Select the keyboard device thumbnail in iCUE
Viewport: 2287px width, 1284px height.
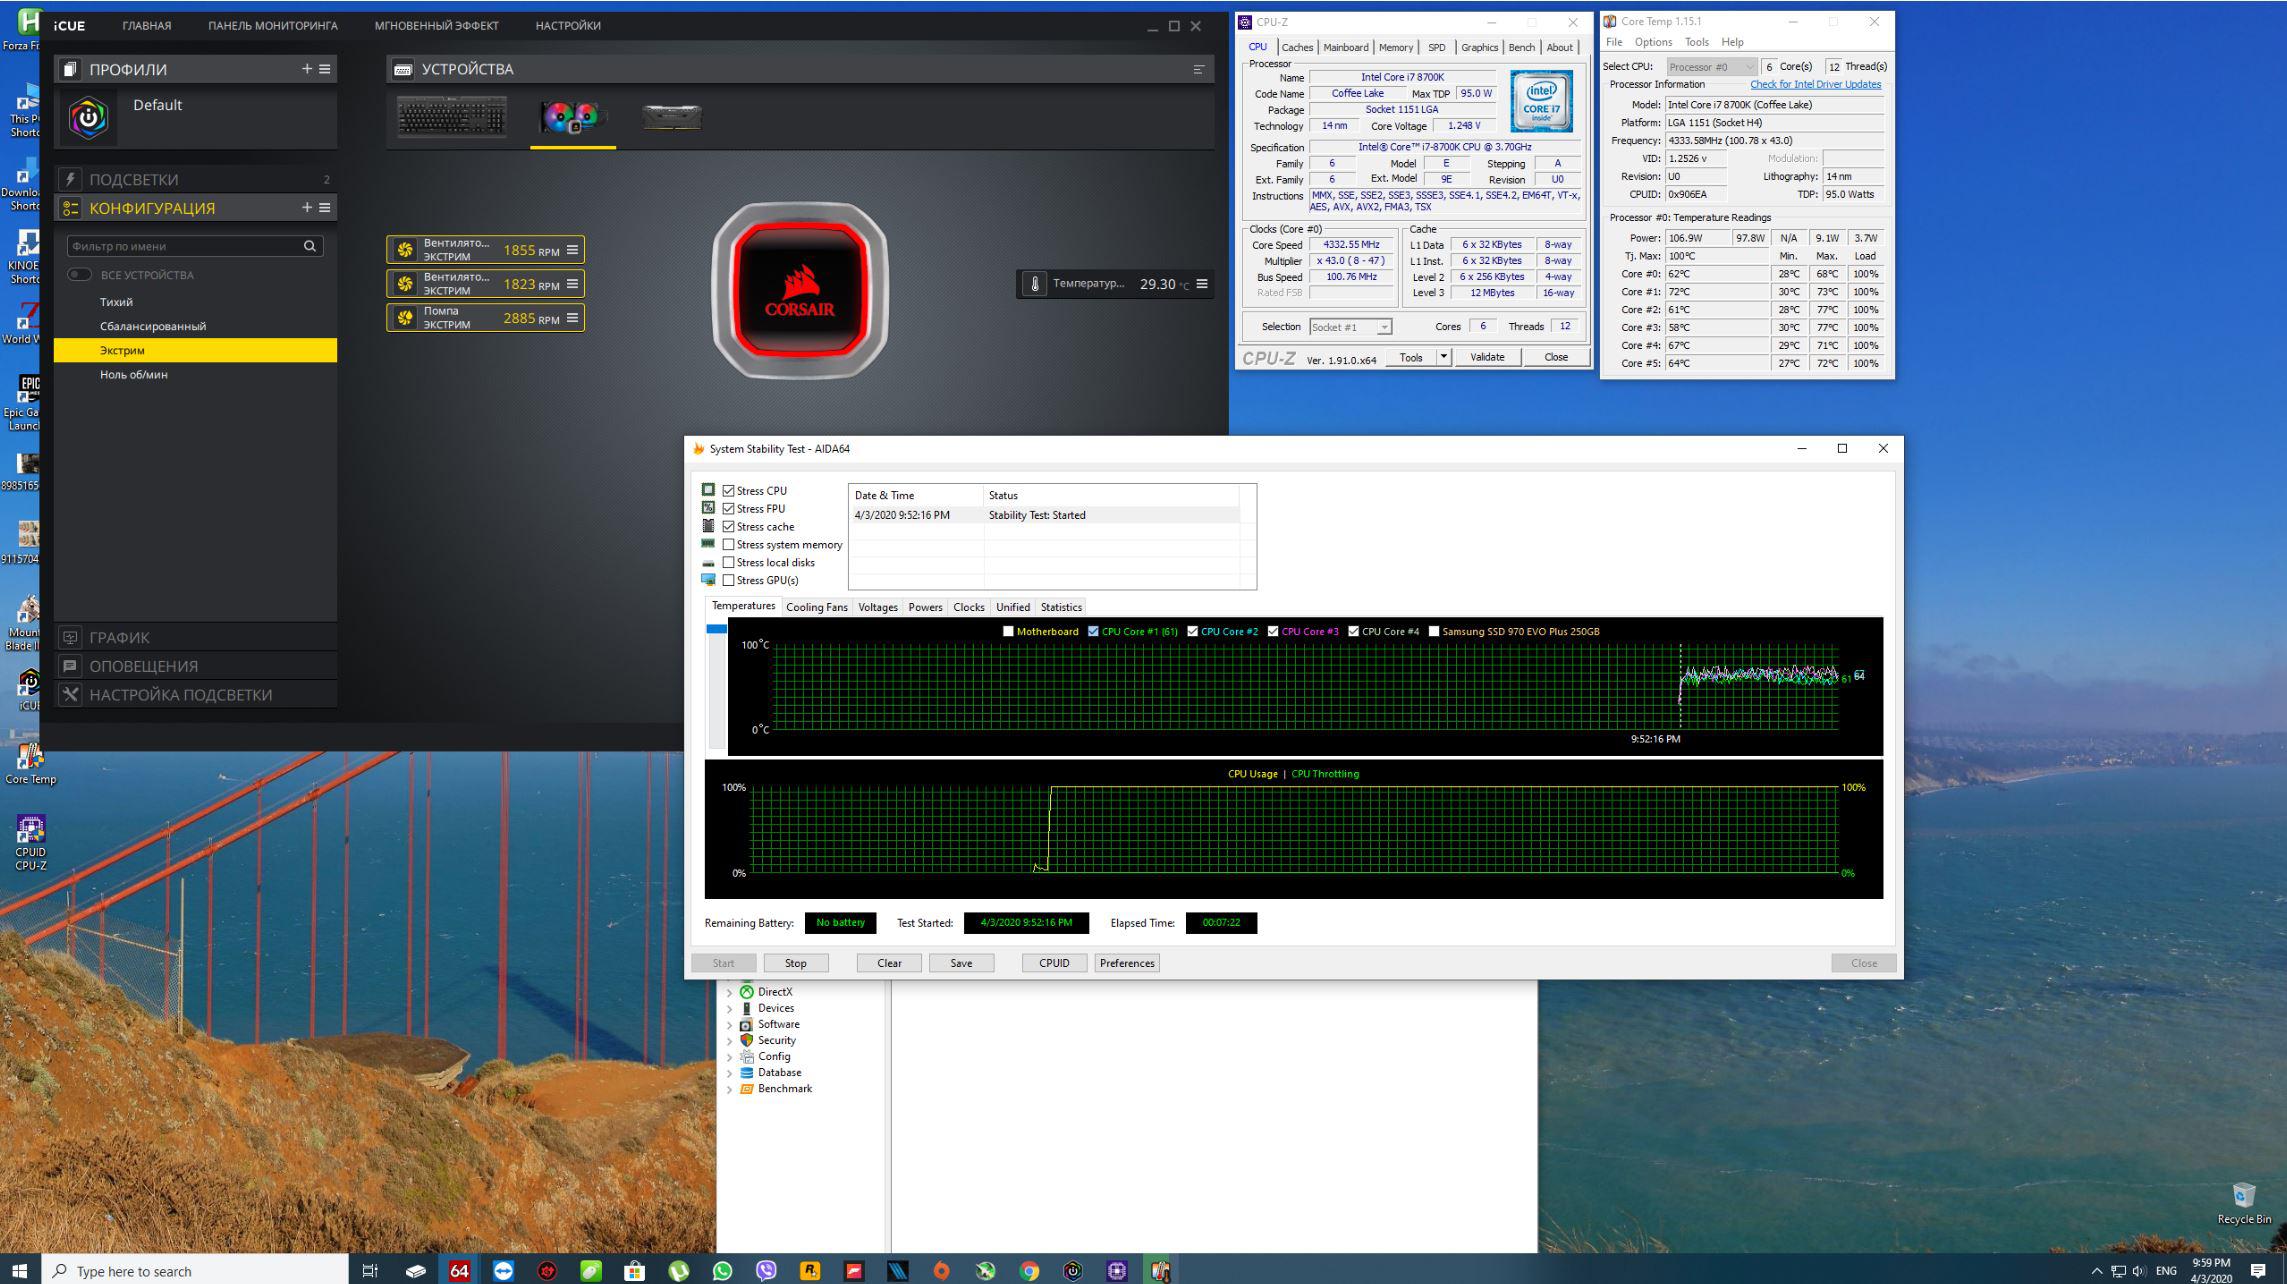pyautogui.click(x=452, y=117)
